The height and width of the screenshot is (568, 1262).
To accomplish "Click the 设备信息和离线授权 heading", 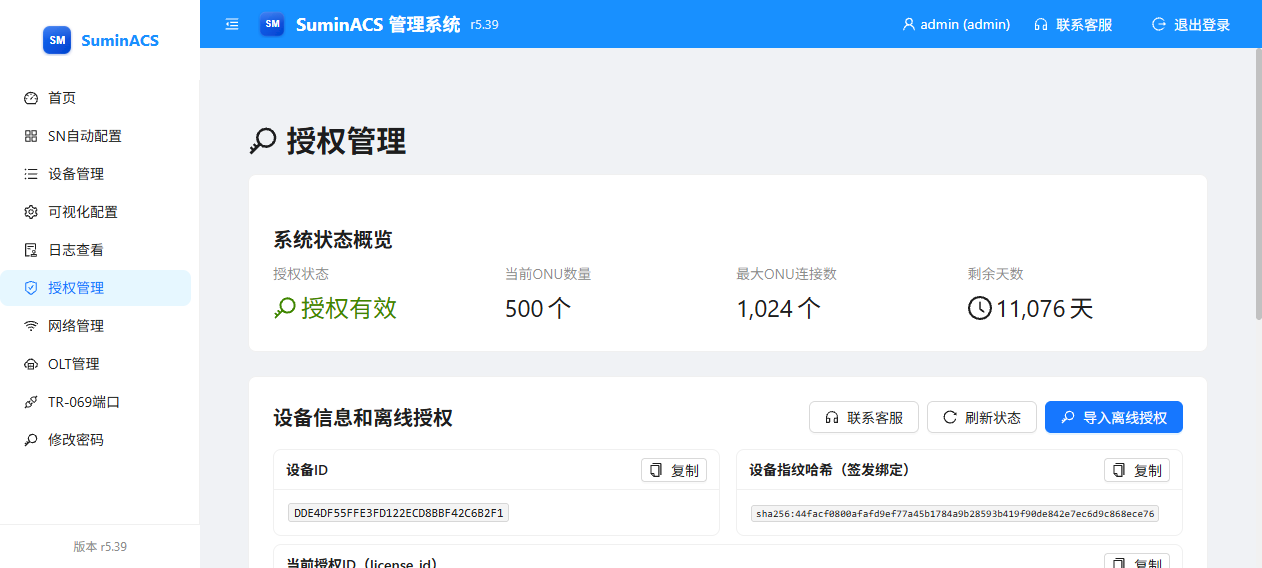I will (363, 418).
